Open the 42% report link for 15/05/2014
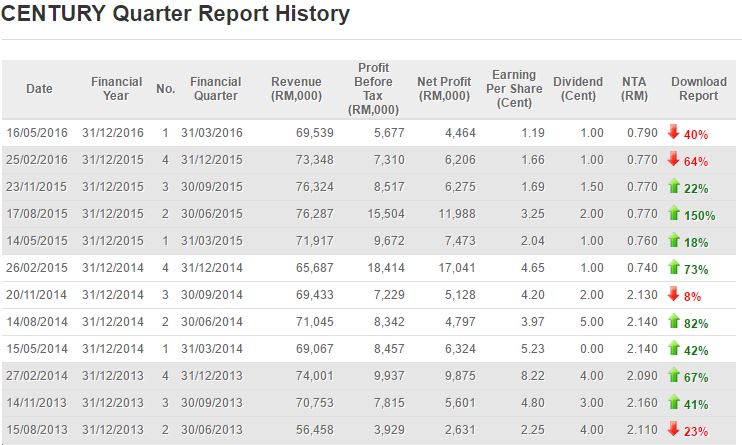This screenshot has width=742, height=445. pos(696,350)
